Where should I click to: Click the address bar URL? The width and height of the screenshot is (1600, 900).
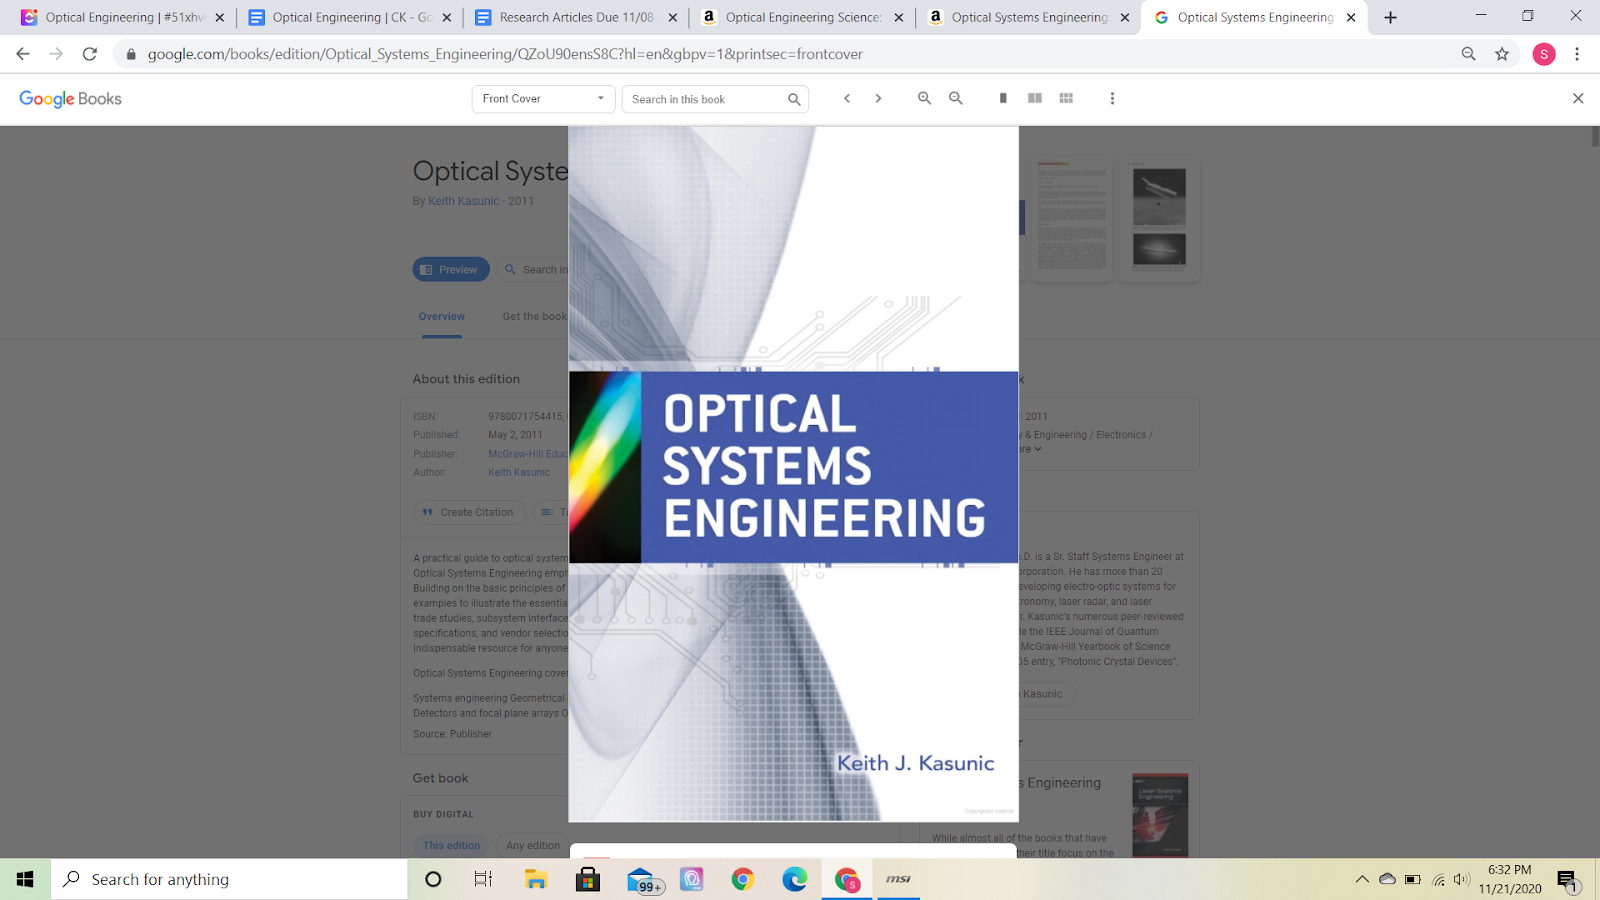[x=505, y=54]
